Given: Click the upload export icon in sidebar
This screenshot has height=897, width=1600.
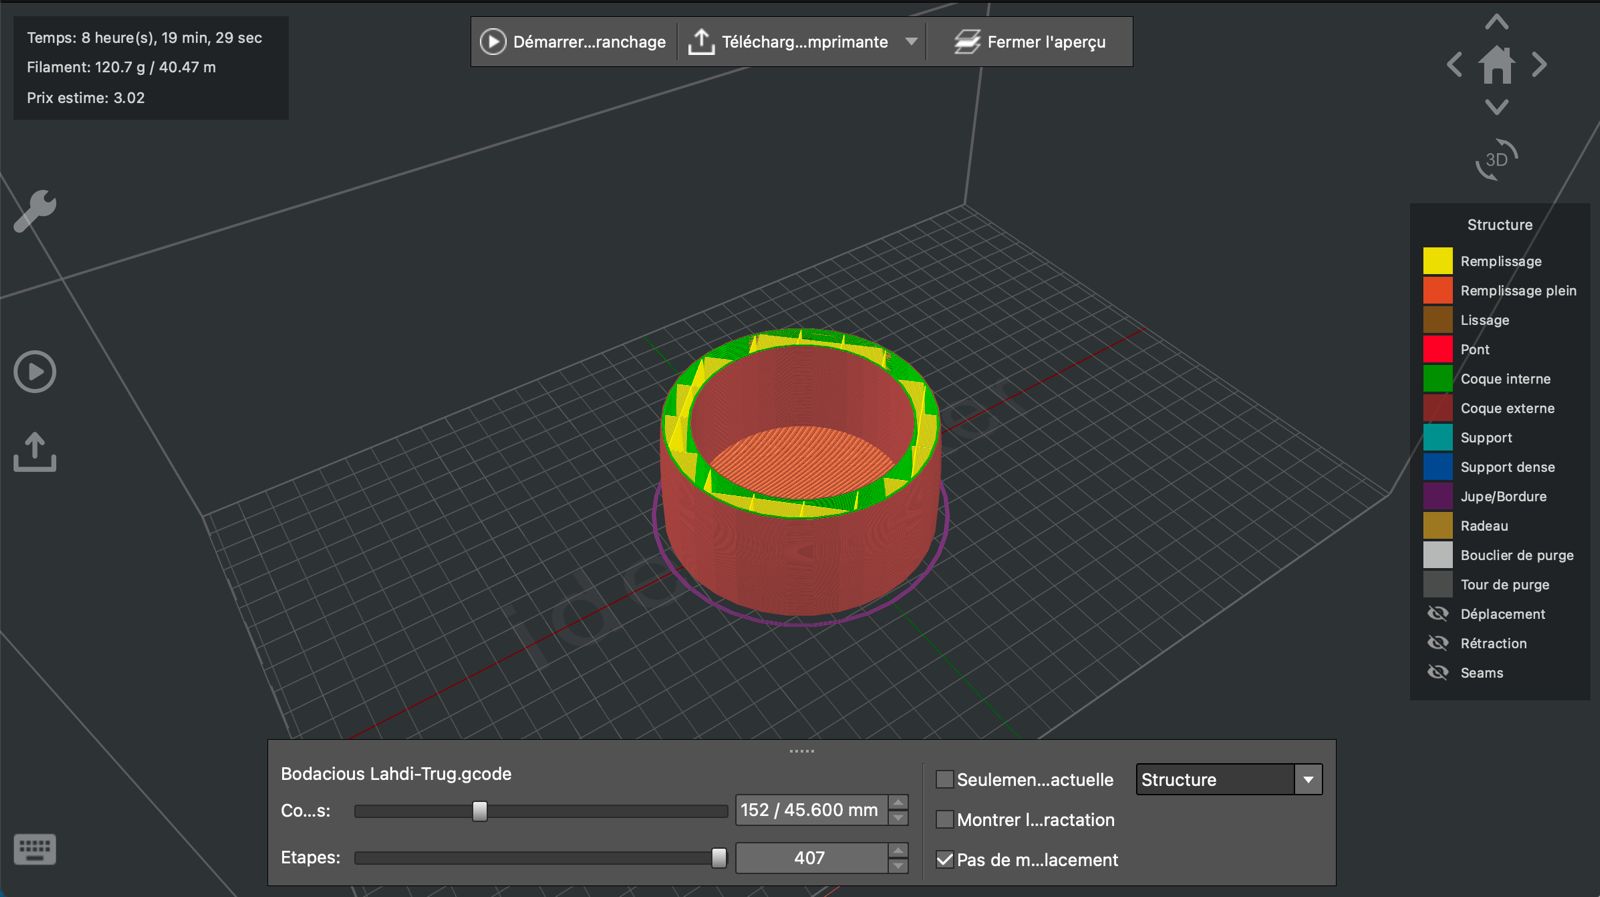Looking at the screenshot, I should point(35,452).
